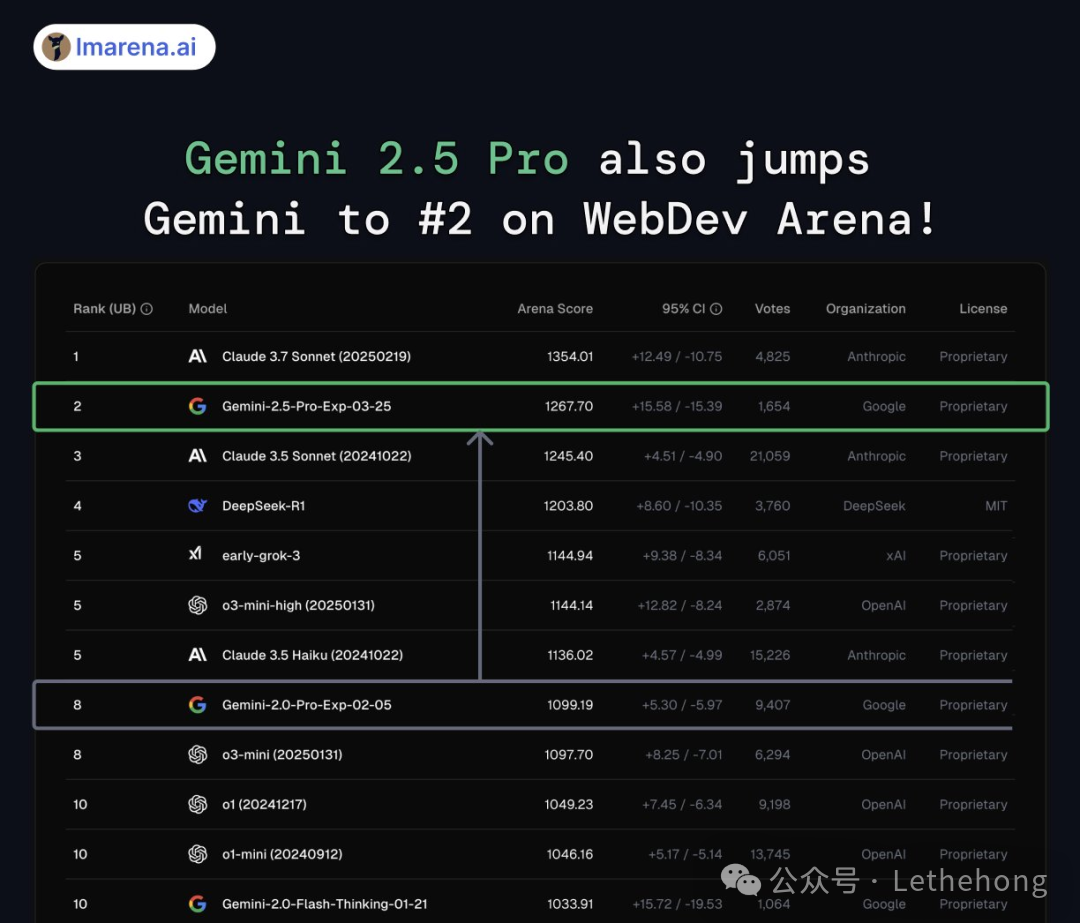The width and height of the screenshot is (1080, 923).
Task: Select model name DeepSeek-R1
Action: point(263,506)
